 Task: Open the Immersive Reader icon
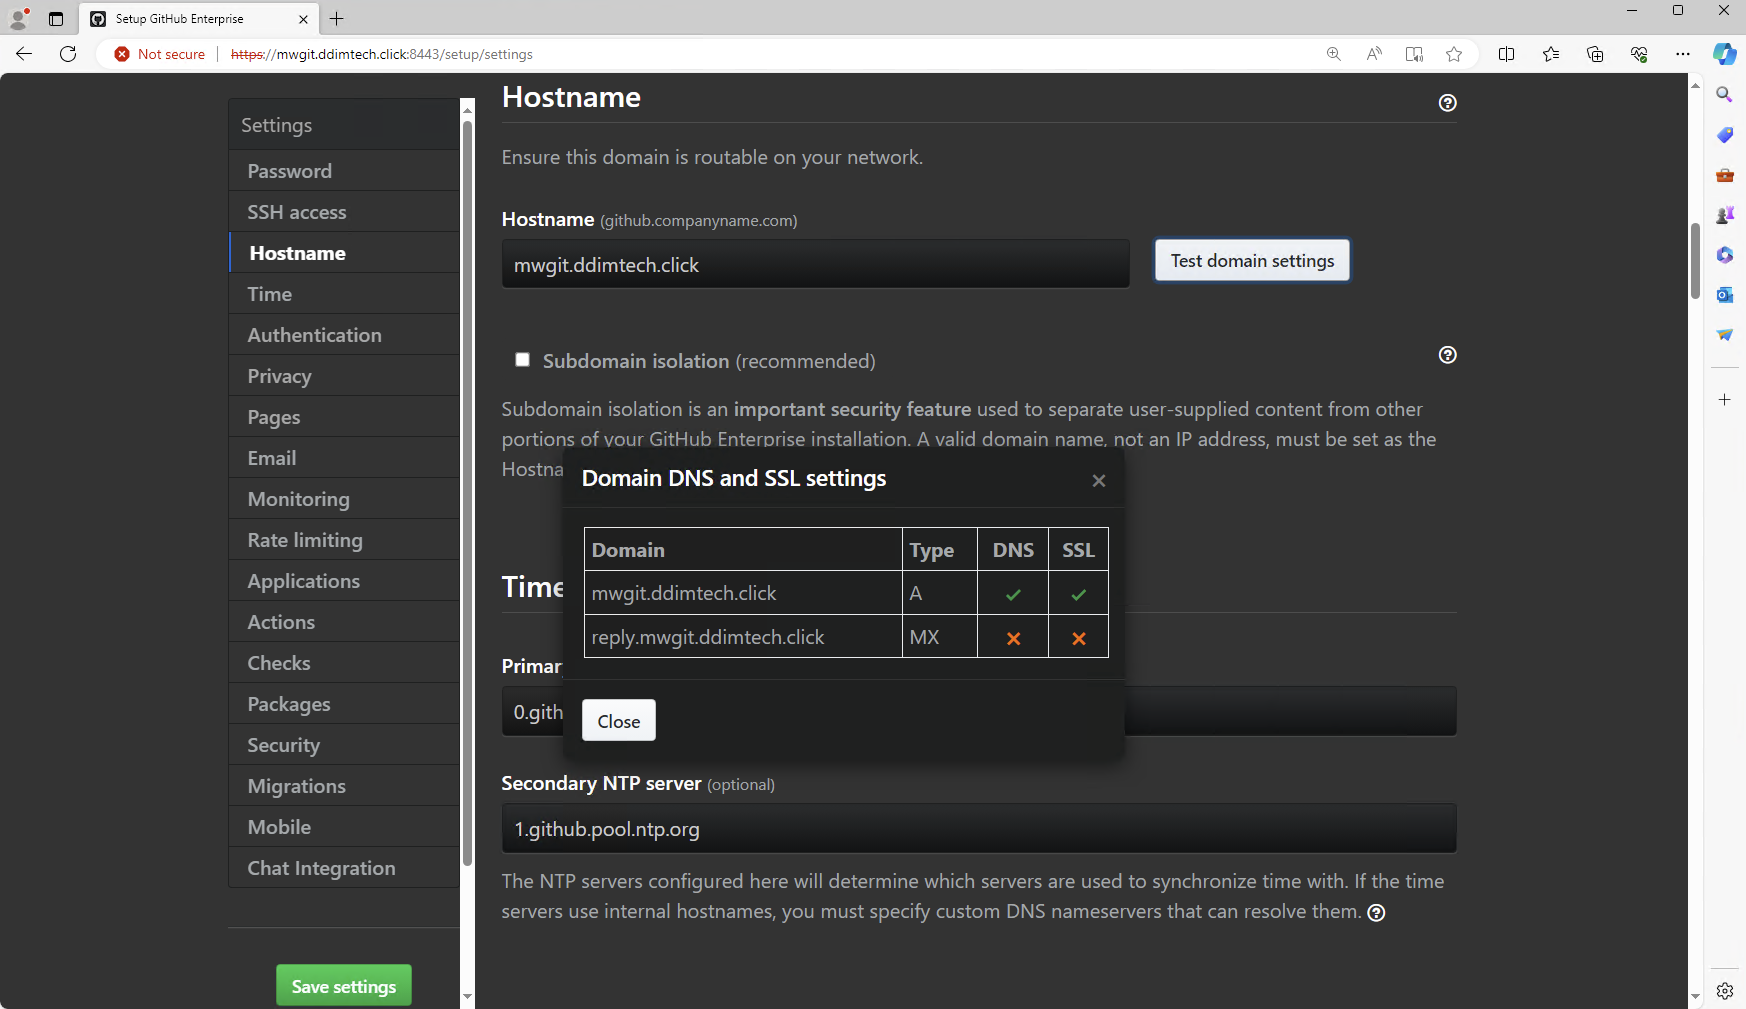pyautogui.click(x=1414, y=54)
